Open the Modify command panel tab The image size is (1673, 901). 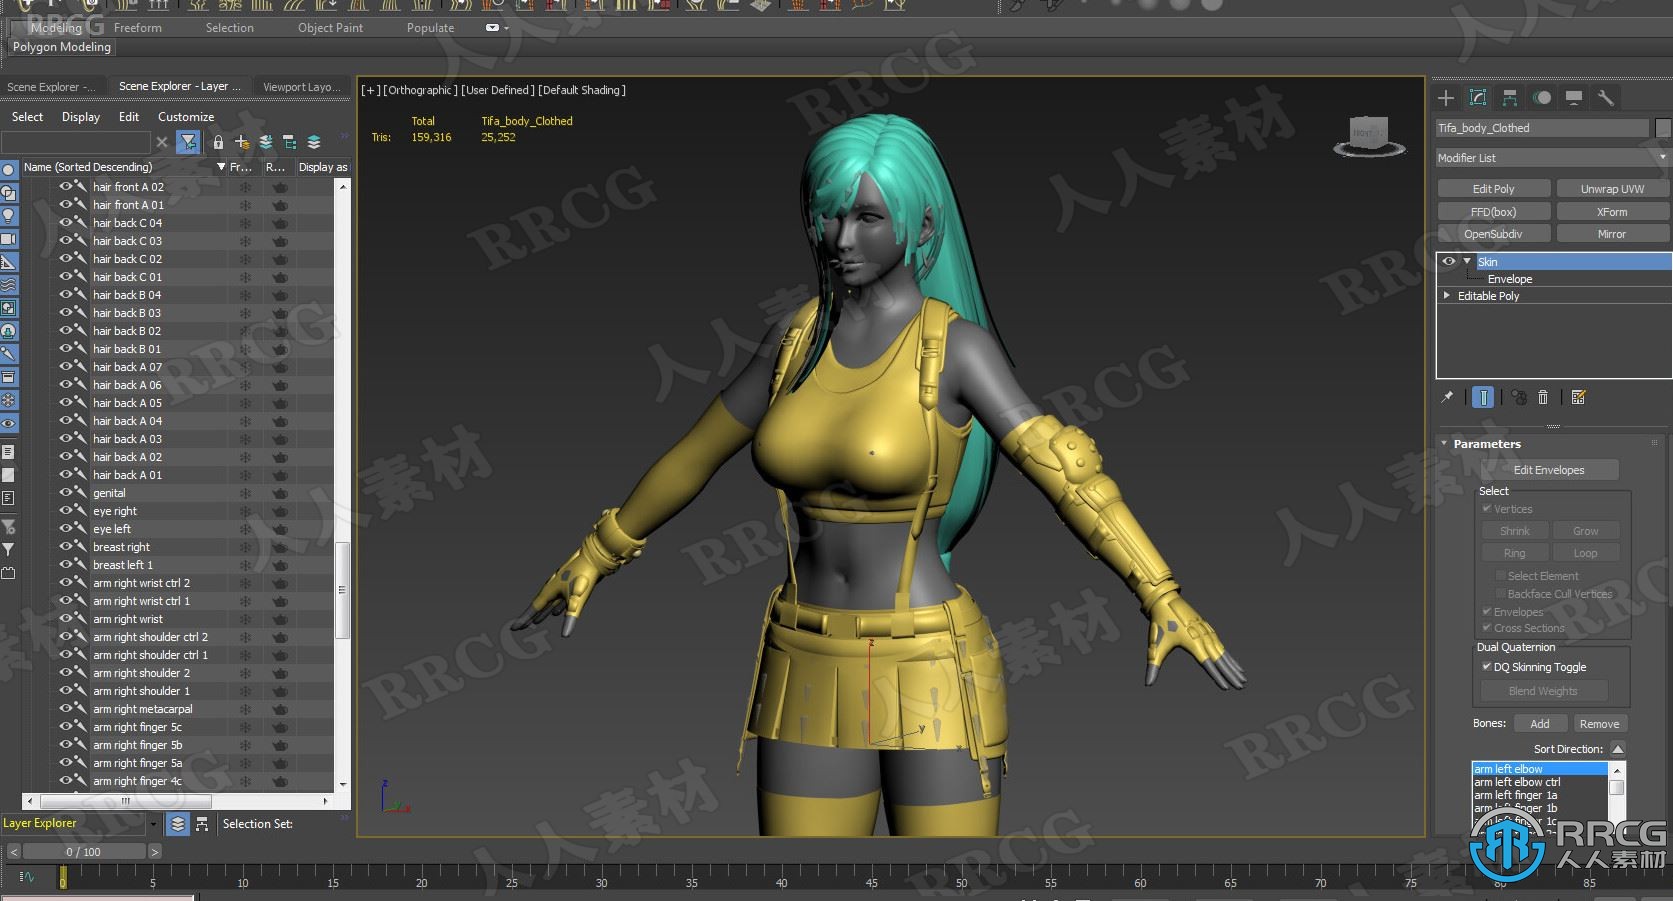1478,97
